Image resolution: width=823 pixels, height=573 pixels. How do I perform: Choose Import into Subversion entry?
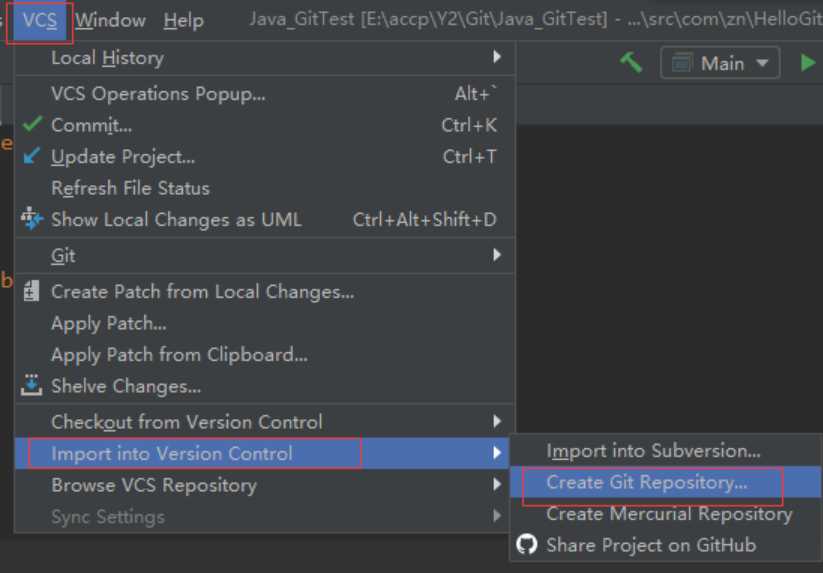pyautogui.click(x=653, y=451)
